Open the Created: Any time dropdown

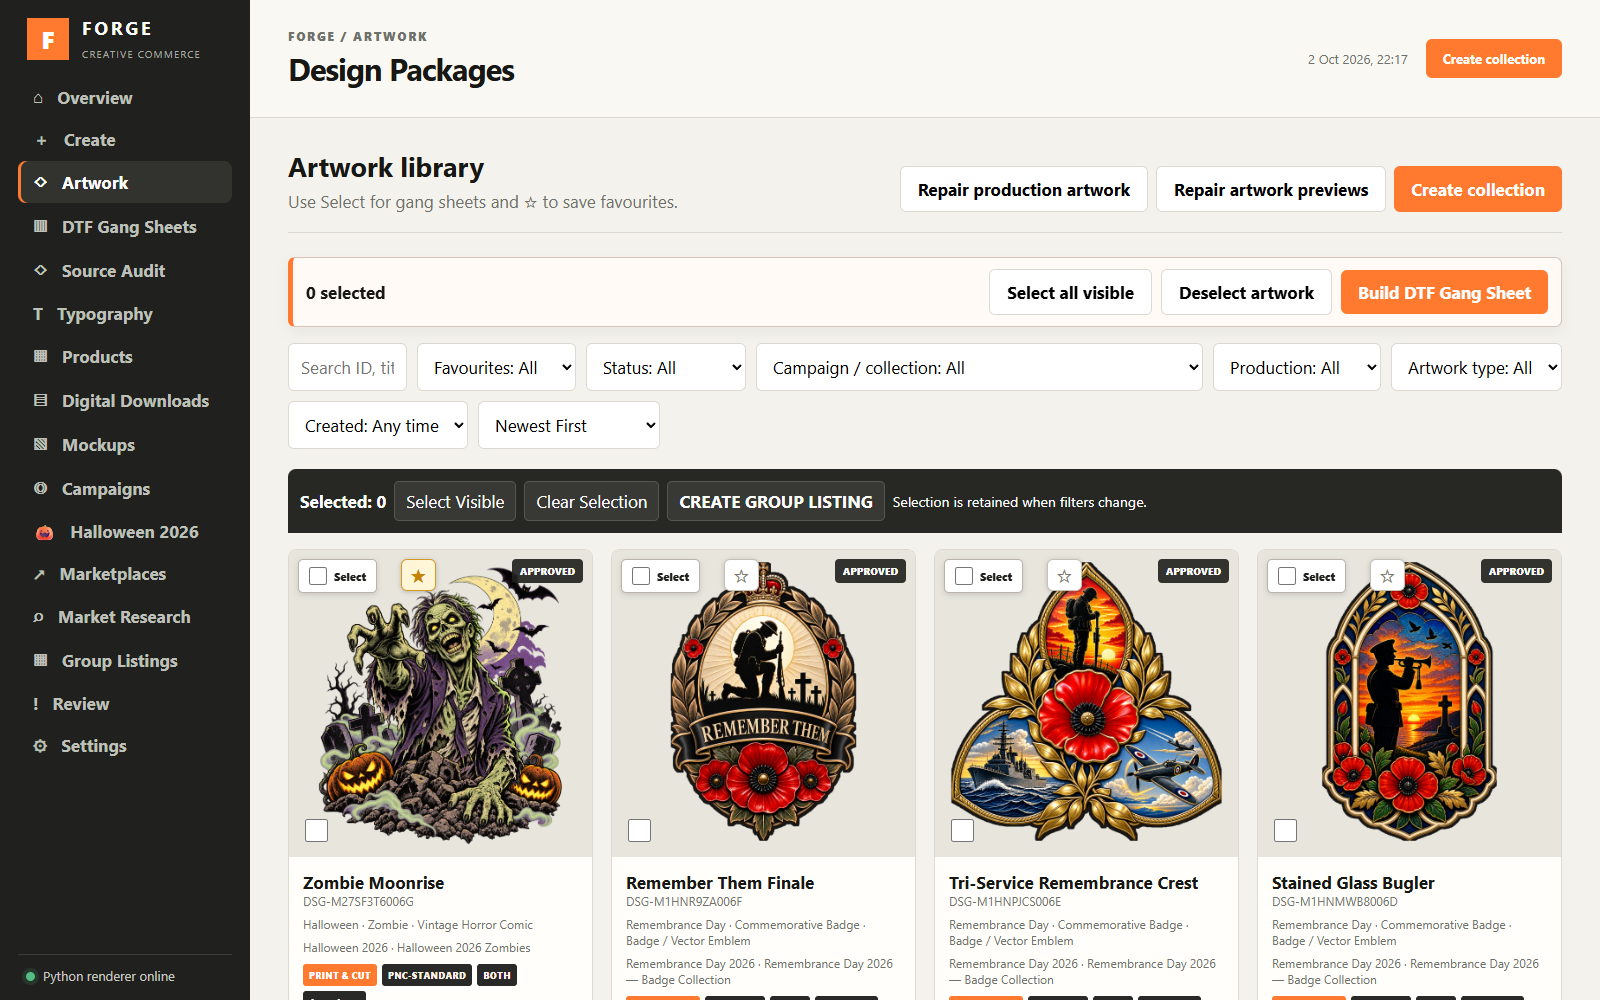click(x=378, y=426)
